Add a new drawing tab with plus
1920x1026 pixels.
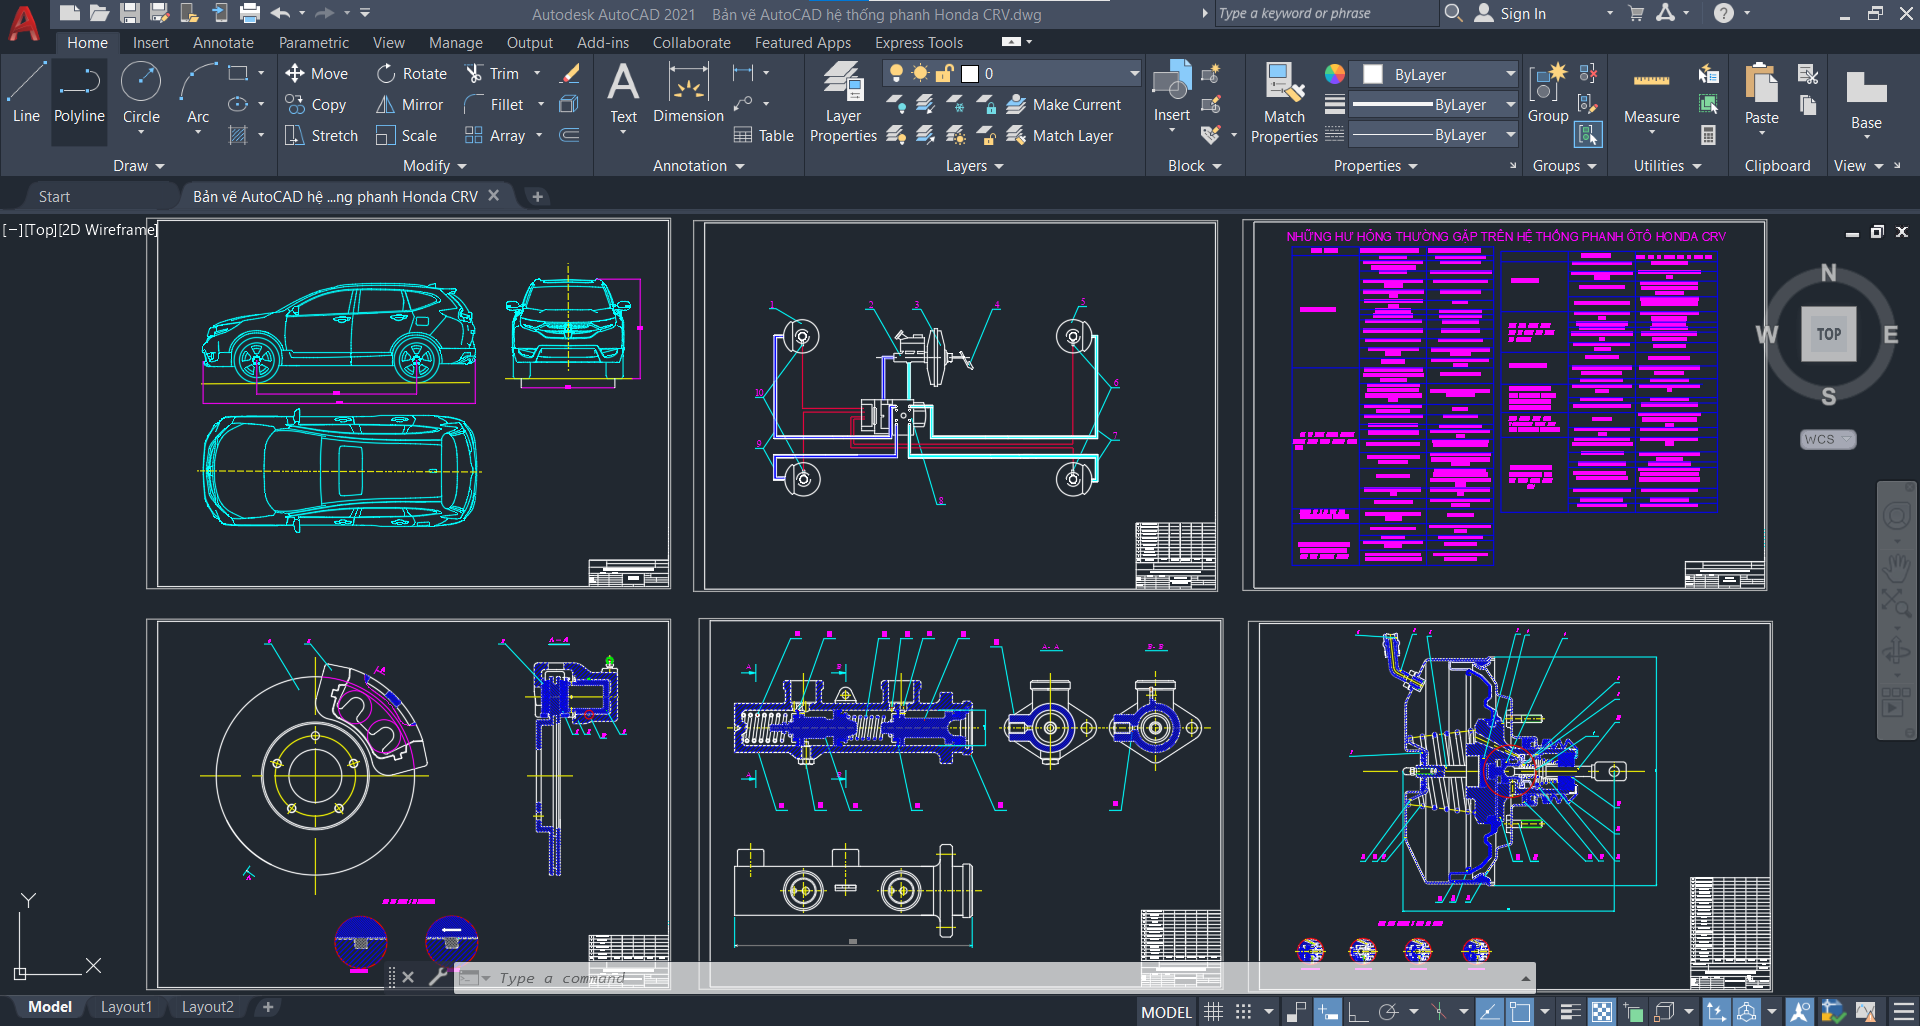pos(537,197)
